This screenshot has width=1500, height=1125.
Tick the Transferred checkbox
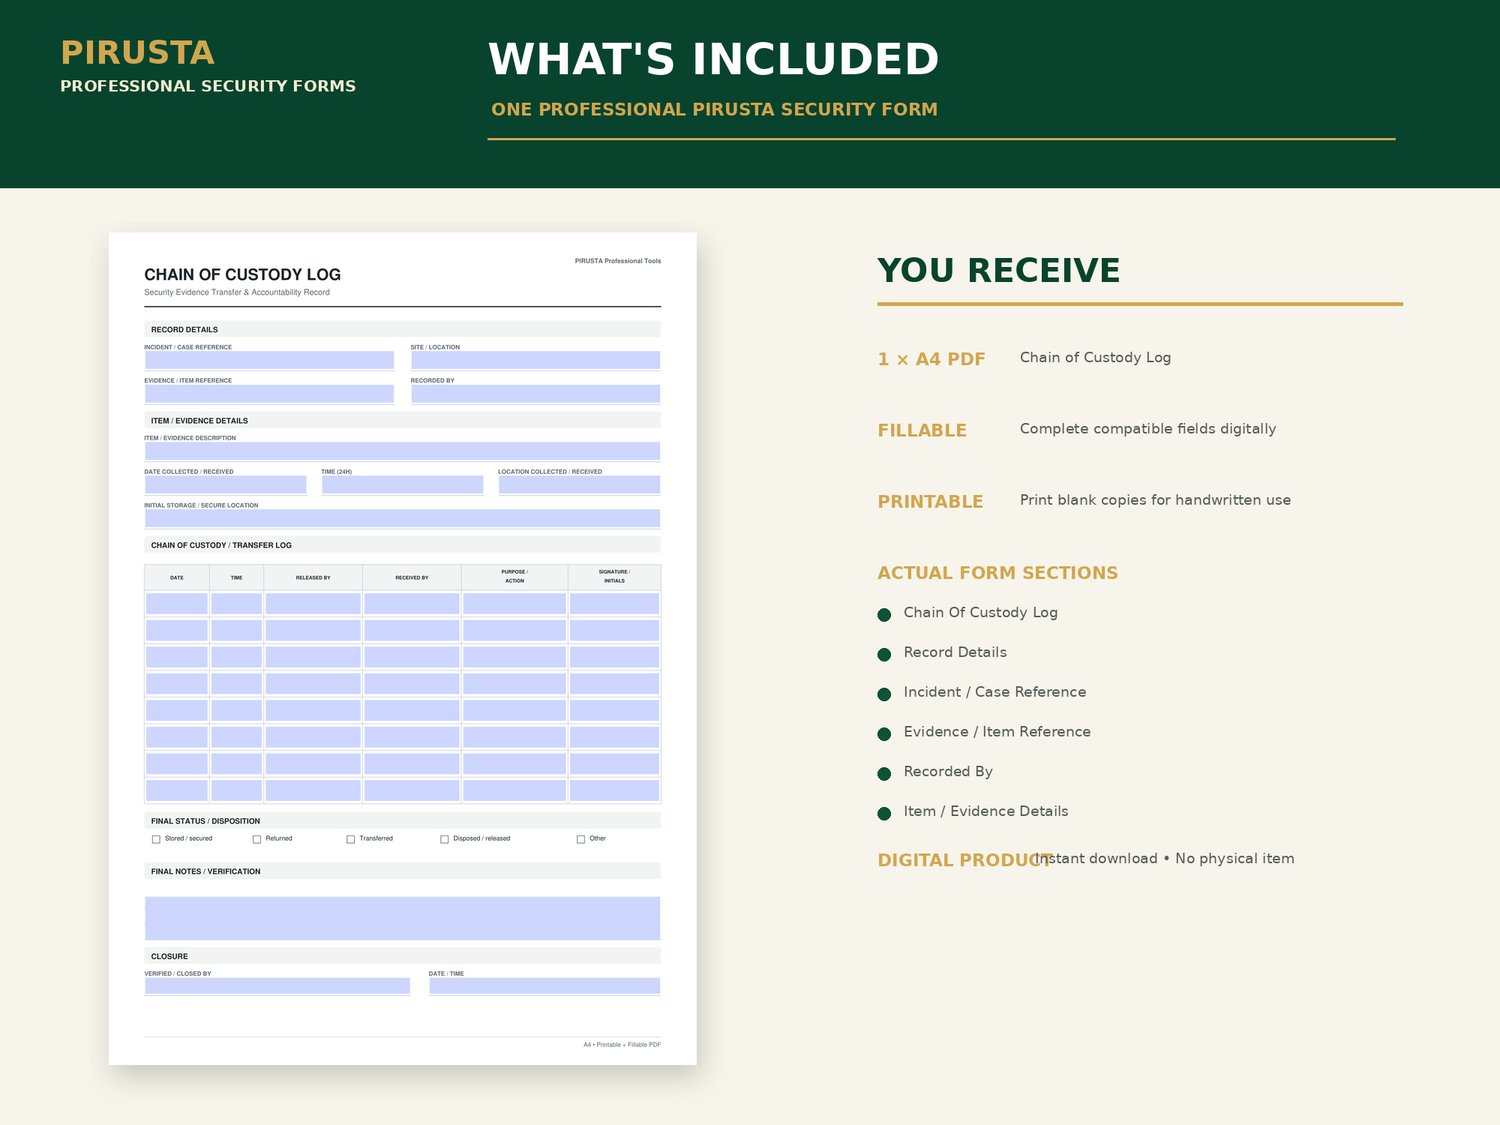tap(351, 839)
